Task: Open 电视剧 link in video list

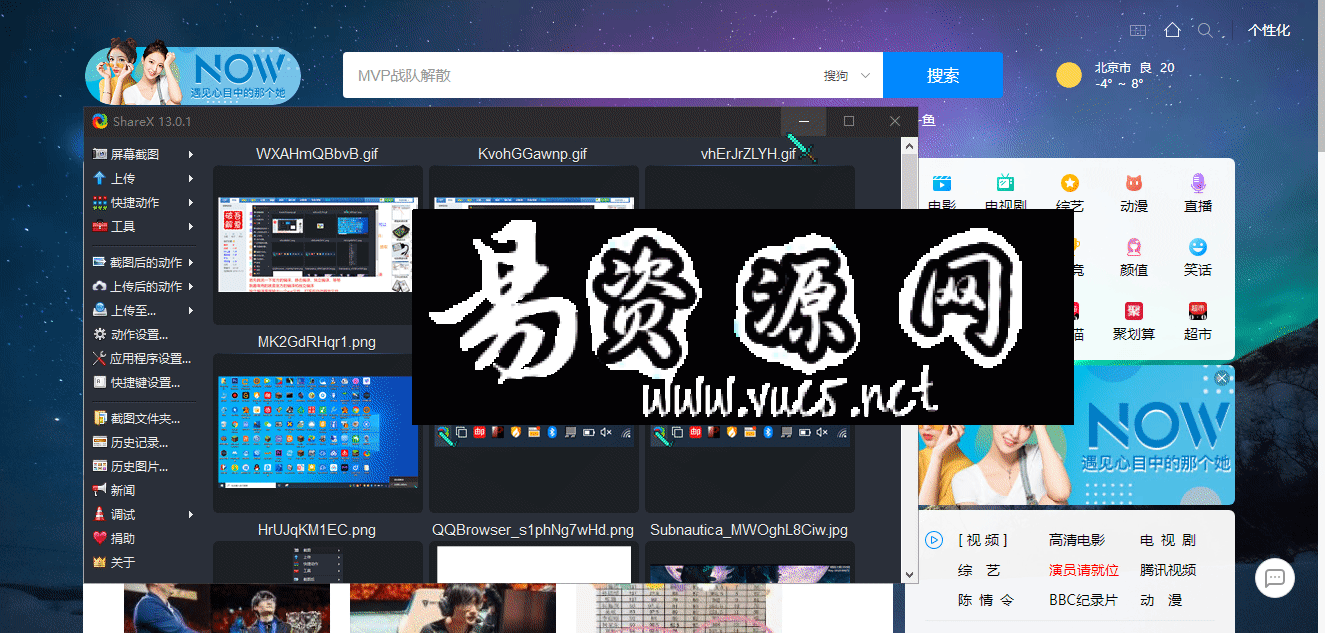Action: 1168,540
